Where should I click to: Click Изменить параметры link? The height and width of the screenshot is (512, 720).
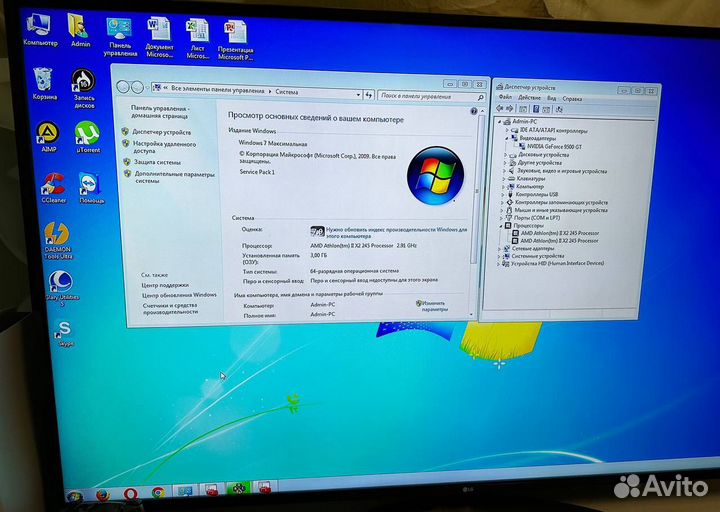[434, 306]
